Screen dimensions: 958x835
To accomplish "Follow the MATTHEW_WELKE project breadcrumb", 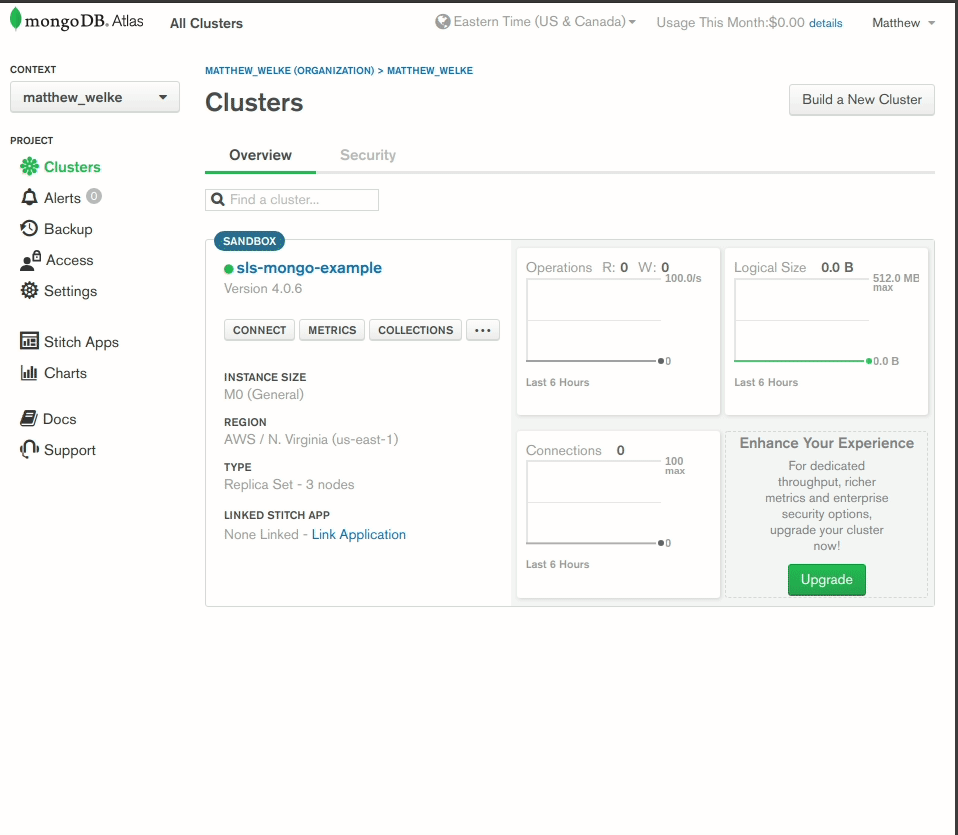I will [430, 71].
